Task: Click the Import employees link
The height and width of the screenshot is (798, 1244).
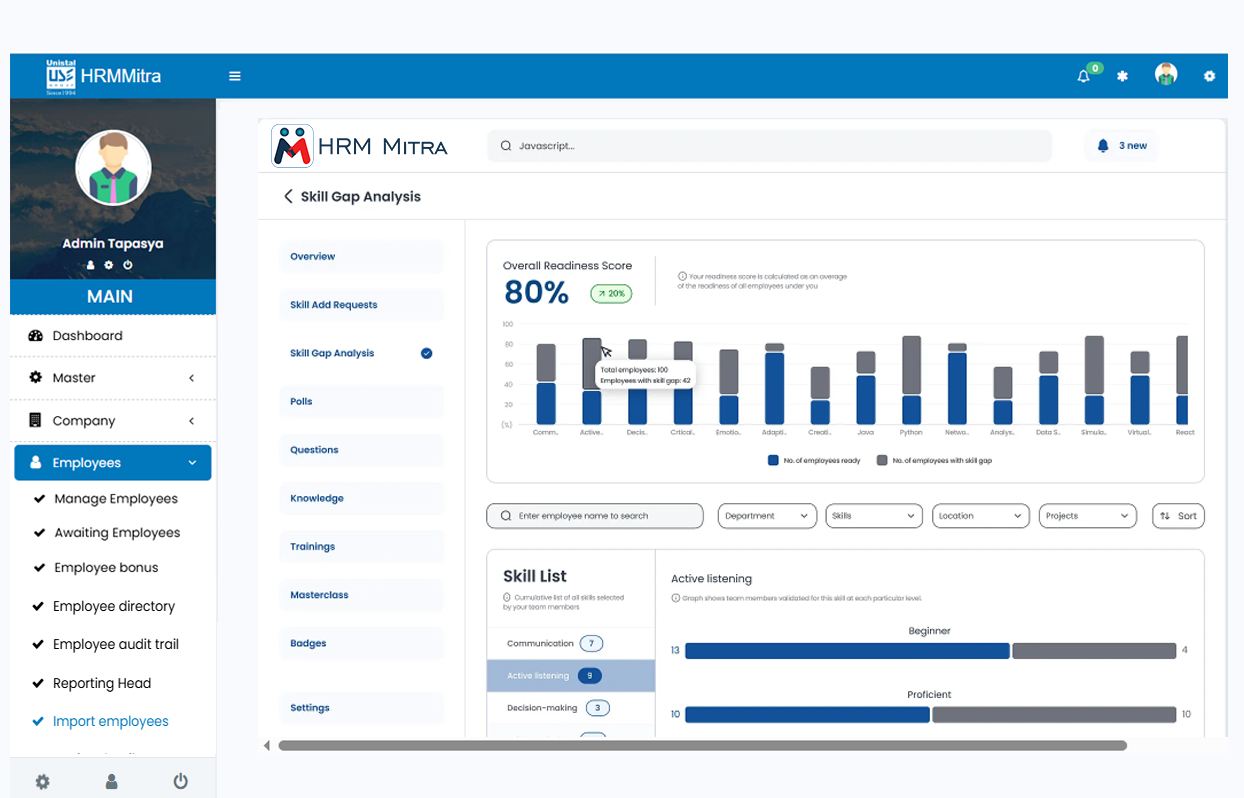Action: coord(110,721)
